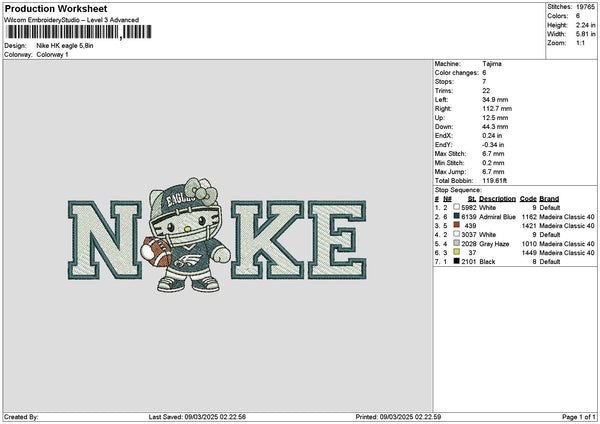600x424 pixels.
Task: Click the Total Bobbin value 119.61ft
Action: click(x=494, y=181)
